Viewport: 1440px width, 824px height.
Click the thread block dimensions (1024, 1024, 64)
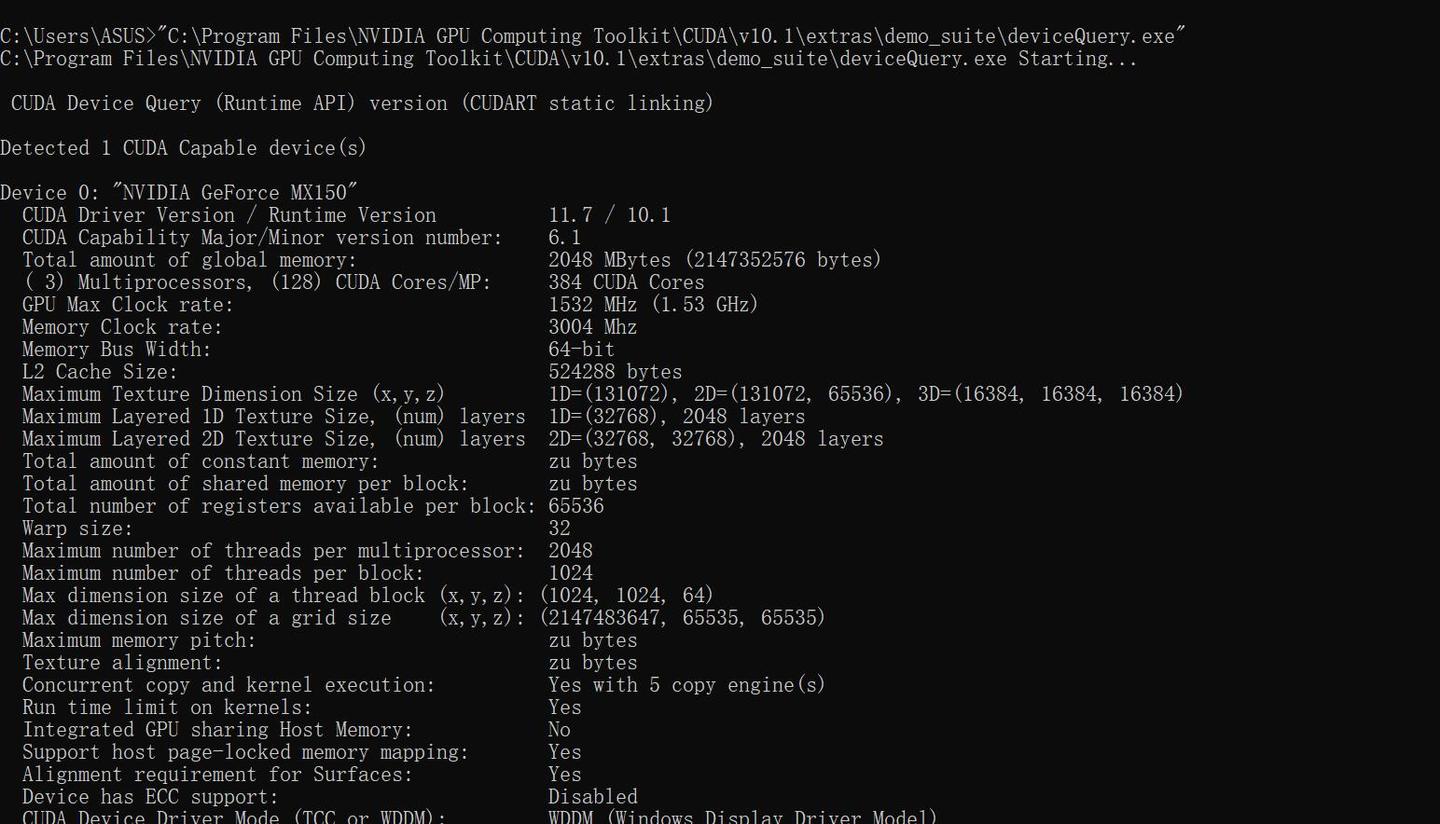pyautogui.click(x=627, y=595)
